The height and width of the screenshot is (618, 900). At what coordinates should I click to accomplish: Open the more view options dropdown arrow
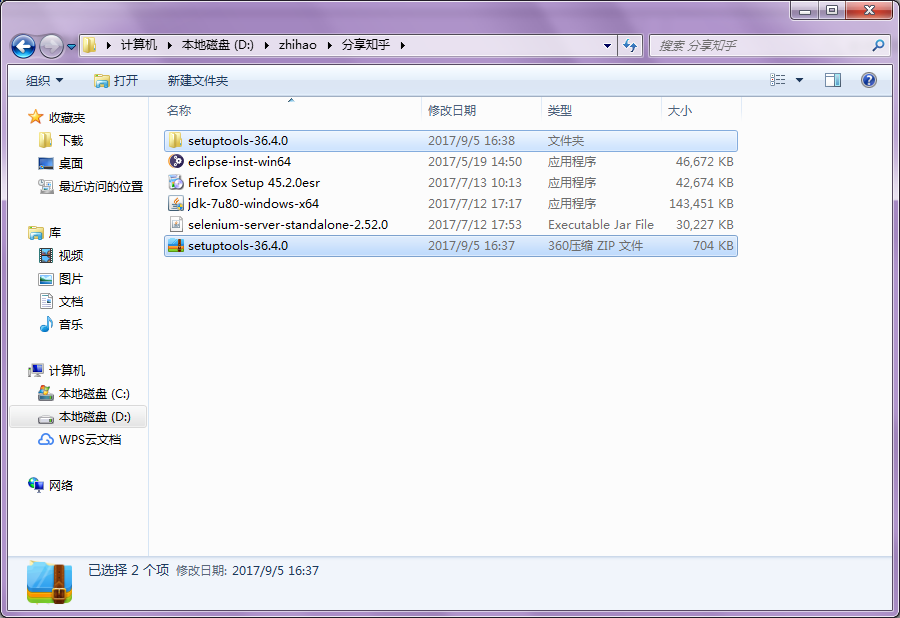[799, 80]
